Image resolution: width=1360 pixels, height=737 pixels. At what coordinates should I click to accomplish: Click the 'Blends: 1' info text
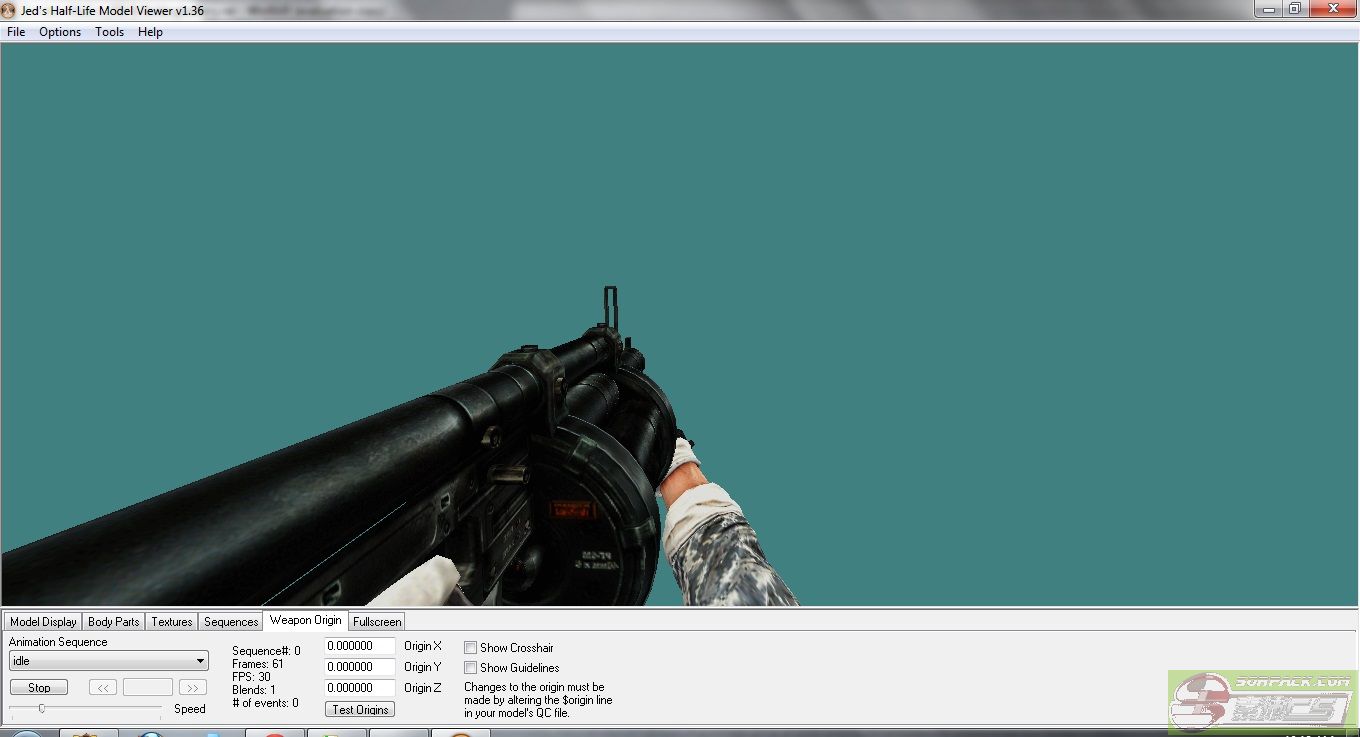pyautogui.click(x=254, y=690)
